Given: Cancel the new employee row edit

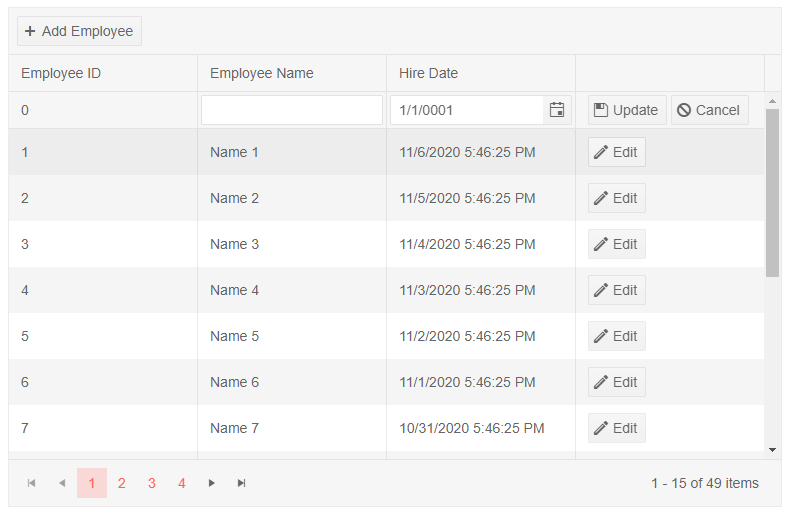Looking at the screenshot, I should tap(709, 110).
